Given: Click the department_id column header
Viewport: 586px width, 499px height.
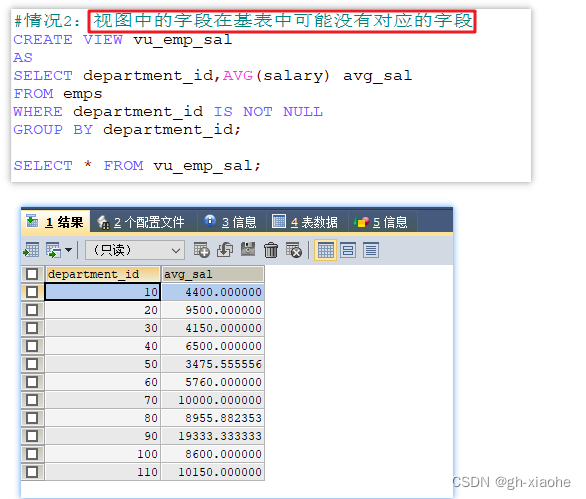Looking at the screenshot, I should click(103, 274).
